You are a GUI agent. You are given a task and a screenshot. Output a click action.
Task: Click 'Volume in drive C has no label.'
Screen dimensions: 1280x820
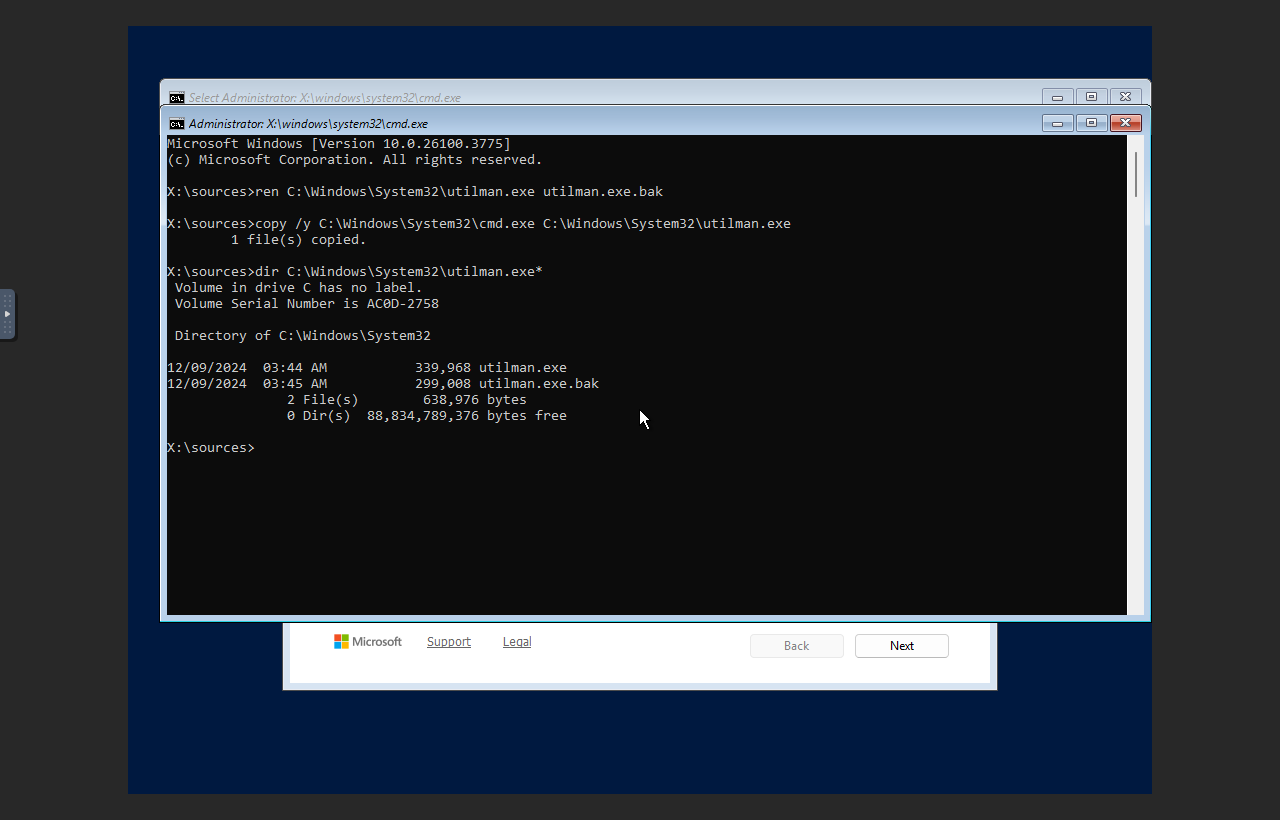point(299,288)
